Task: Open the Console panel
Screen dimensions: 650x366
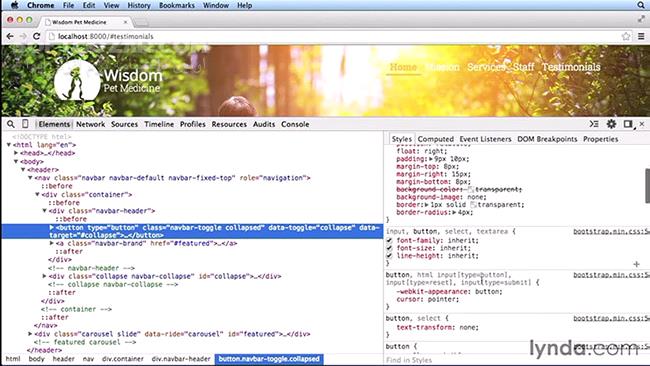Action: pos(295,124)
